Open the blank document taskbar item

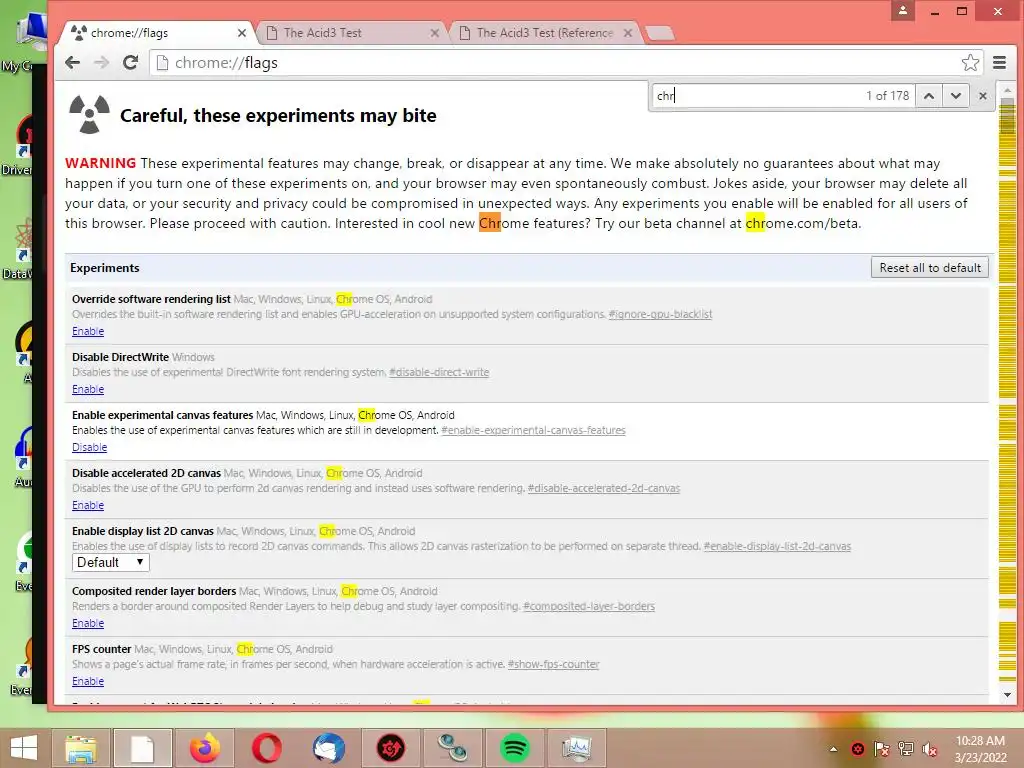(142, 748)
